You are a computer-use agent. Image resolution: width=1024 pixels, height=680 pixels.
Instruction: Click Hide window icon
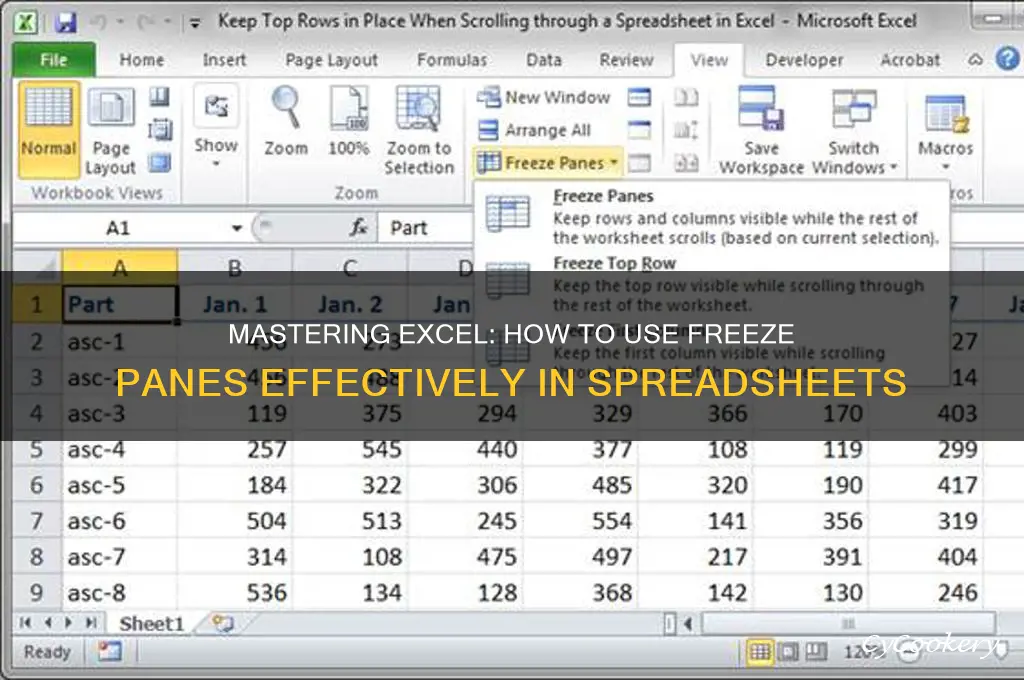pyautogui.click(x=639, y=130)
